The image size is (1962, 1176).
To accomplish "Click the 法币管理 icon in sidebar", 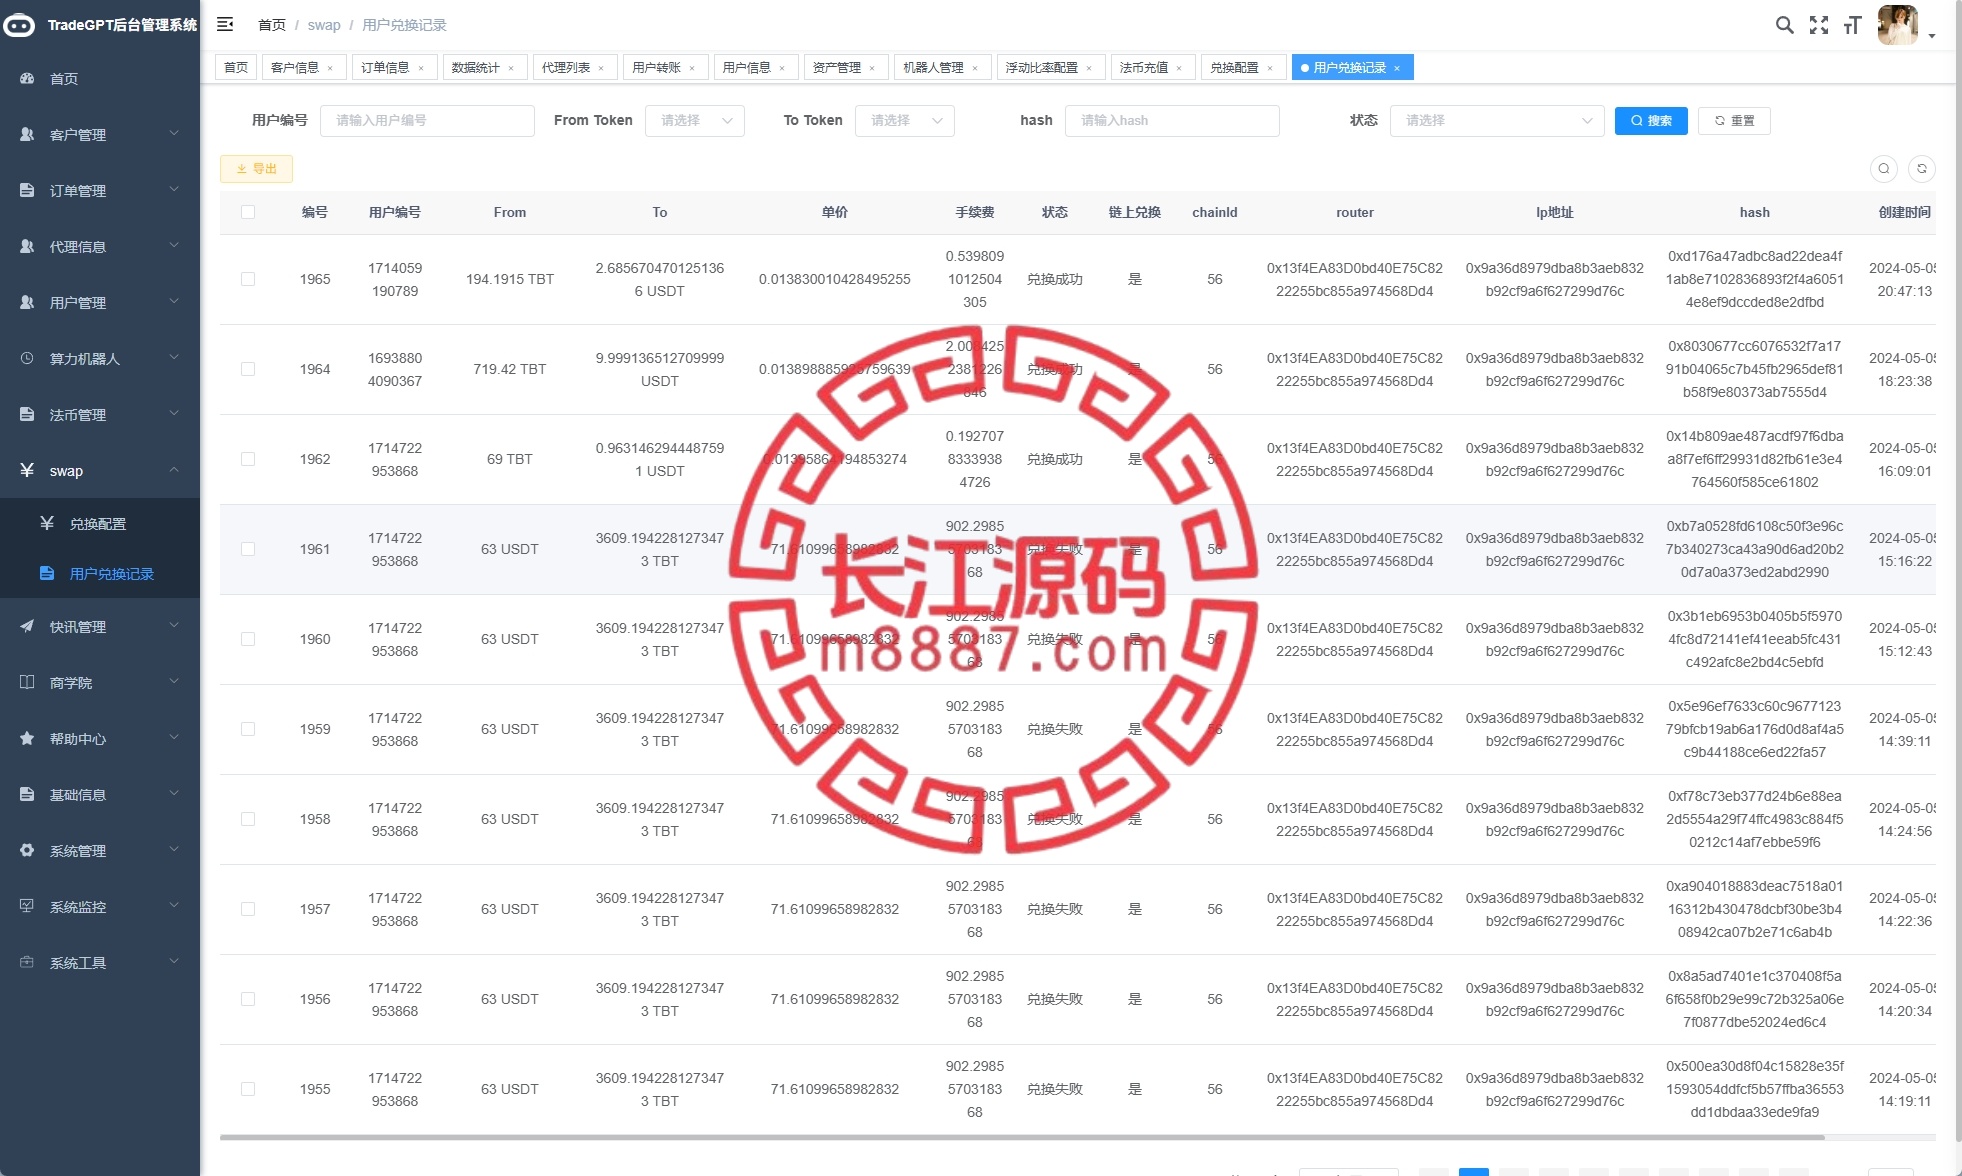I will click(x=27, y=414).
